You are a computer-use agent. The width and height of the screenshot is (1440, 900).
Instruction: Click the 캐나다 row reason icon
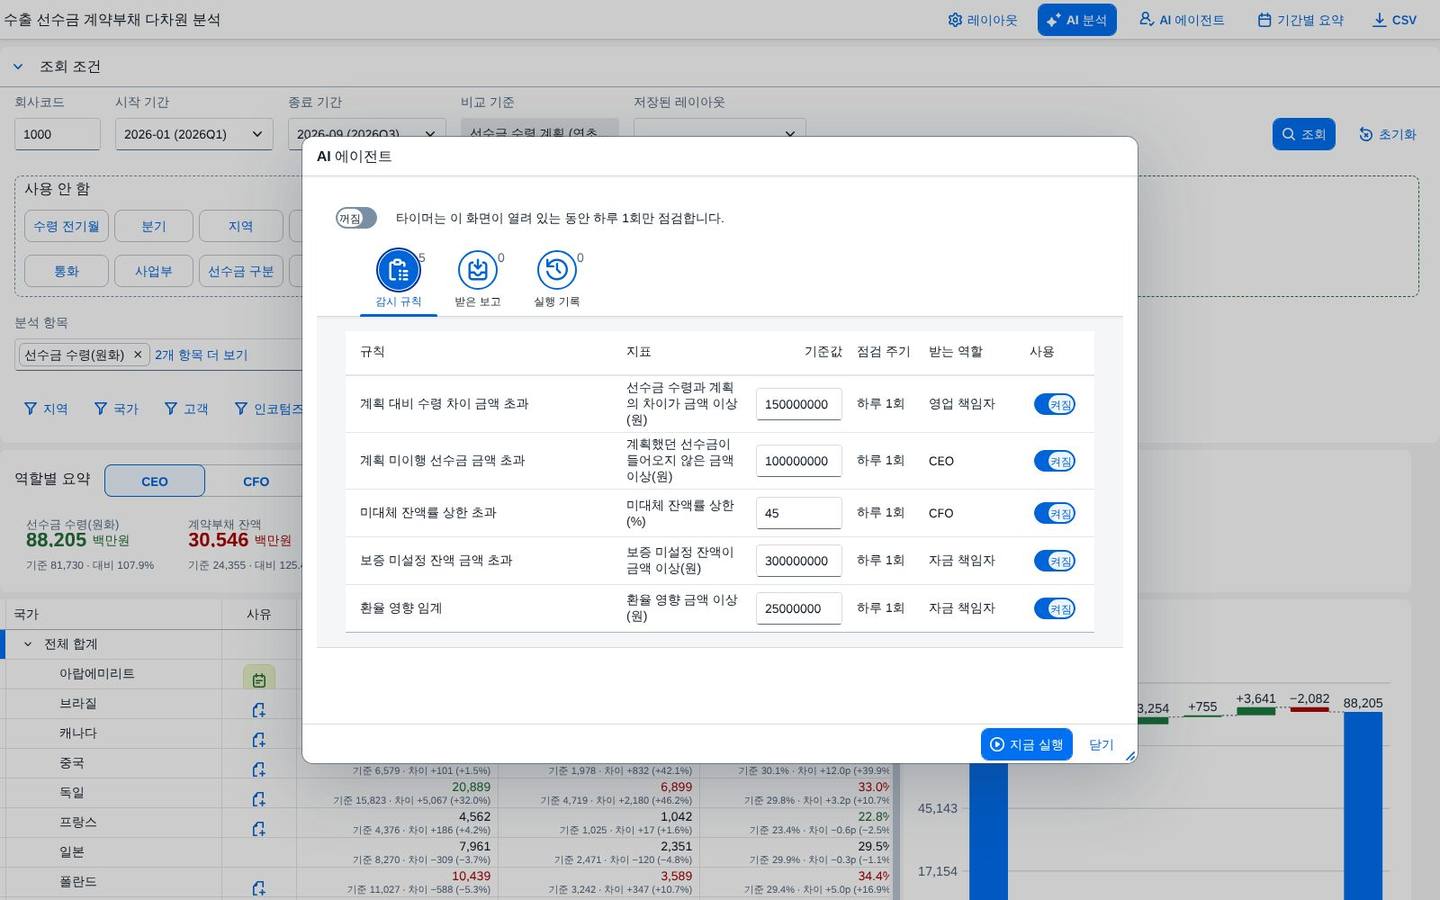(x=259, y=740)
